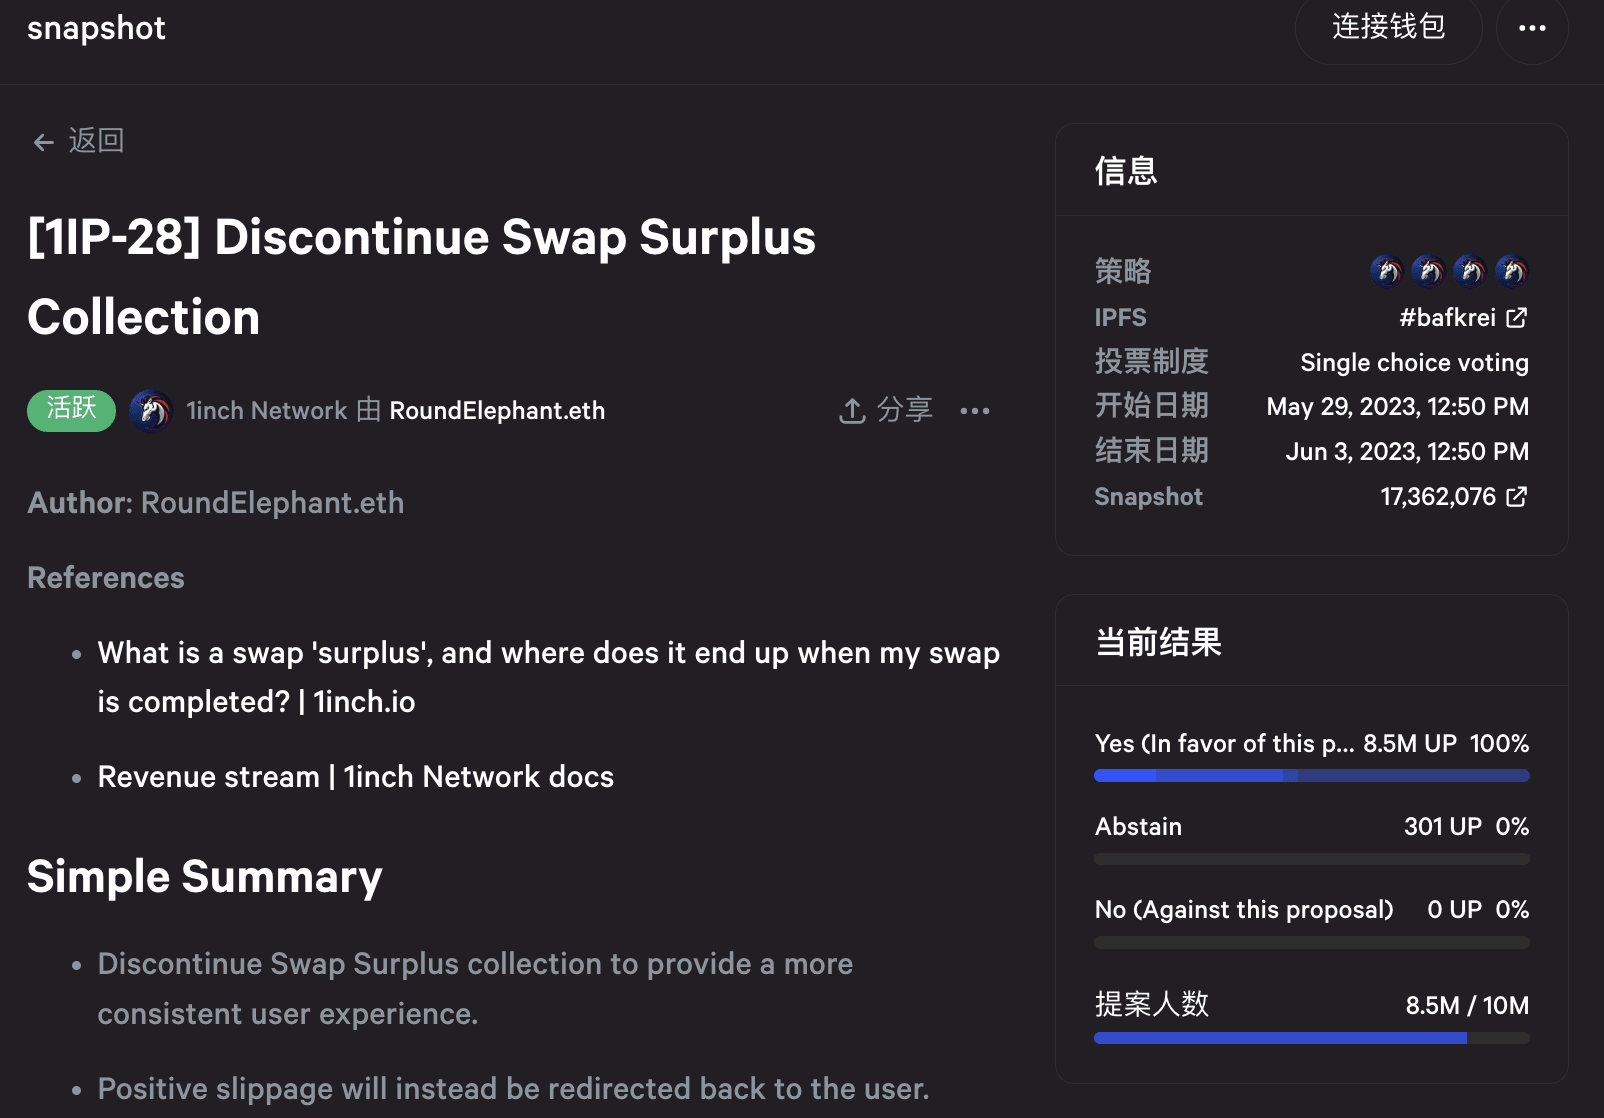Open the 1inch Network space avatar

coord(151,411)
